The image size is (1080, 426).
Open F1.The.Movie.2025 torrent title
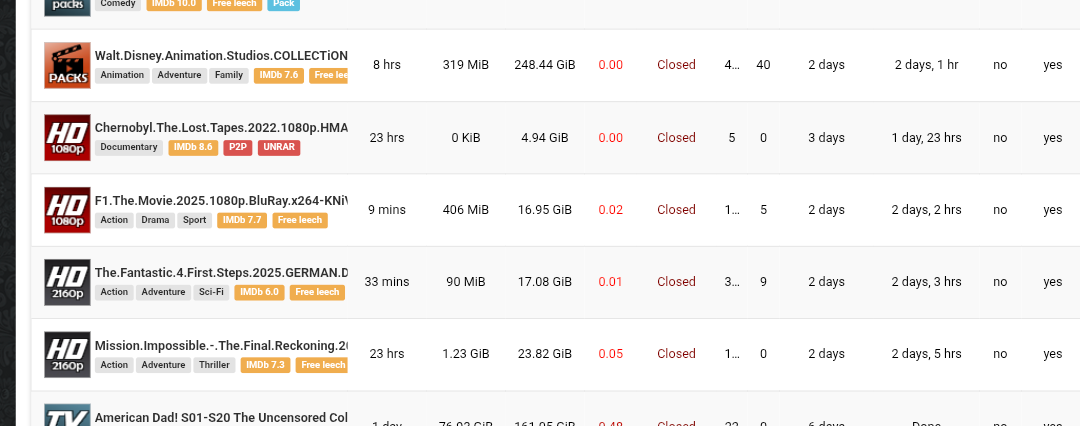tap(221, 200)
